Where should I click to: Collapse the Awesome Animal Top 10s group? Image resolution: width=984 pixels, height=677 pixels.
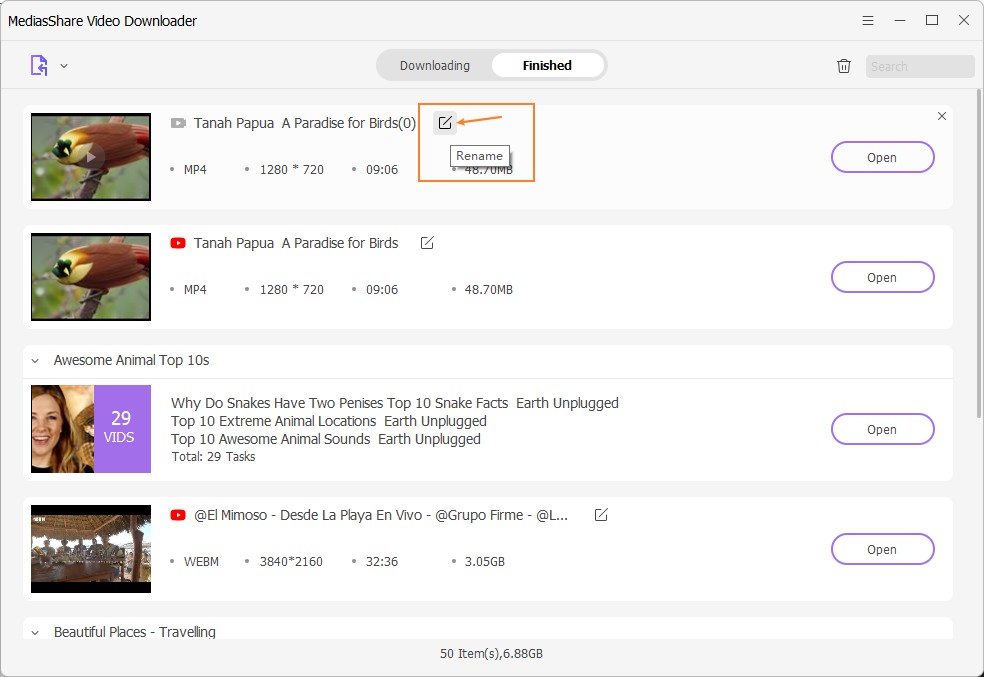point(36,361)
